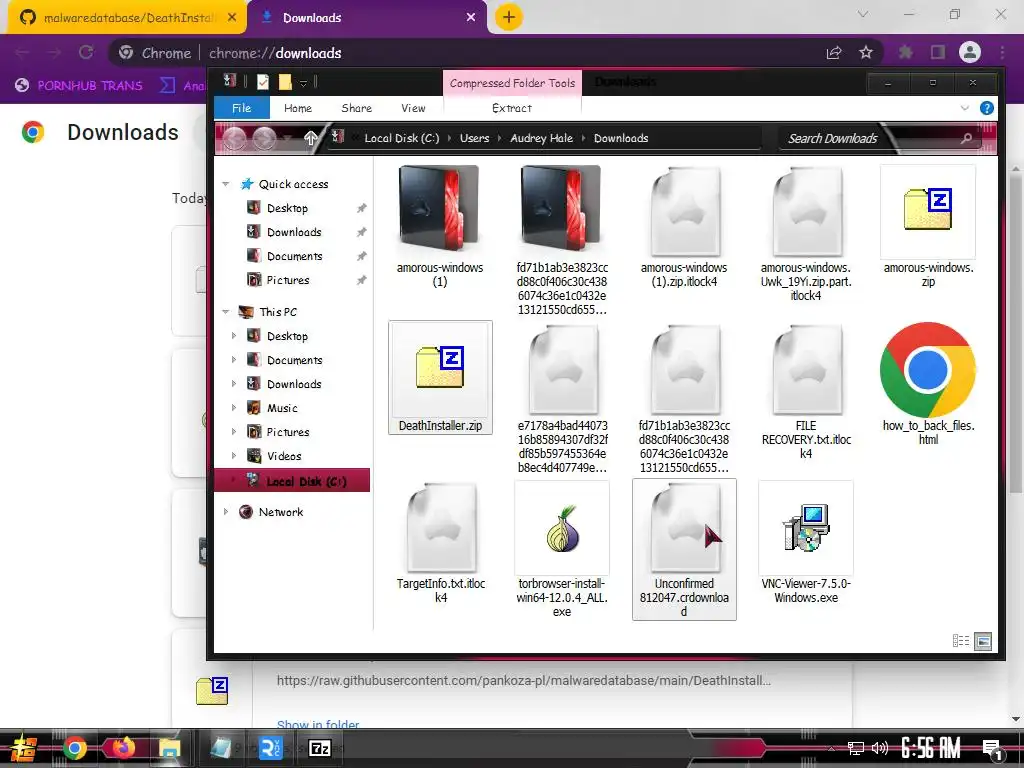
Task: Click the volume icon in system tray
Action: pyautogui.click(x=880, y=748)
